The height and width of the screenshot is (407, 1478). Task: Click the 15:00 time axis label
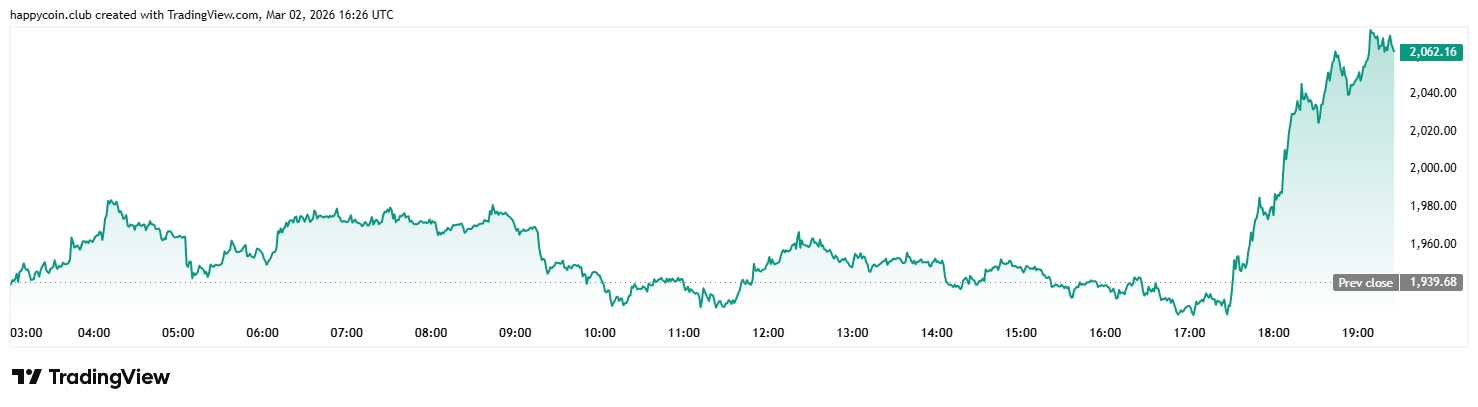click(x=1021, y=332)
